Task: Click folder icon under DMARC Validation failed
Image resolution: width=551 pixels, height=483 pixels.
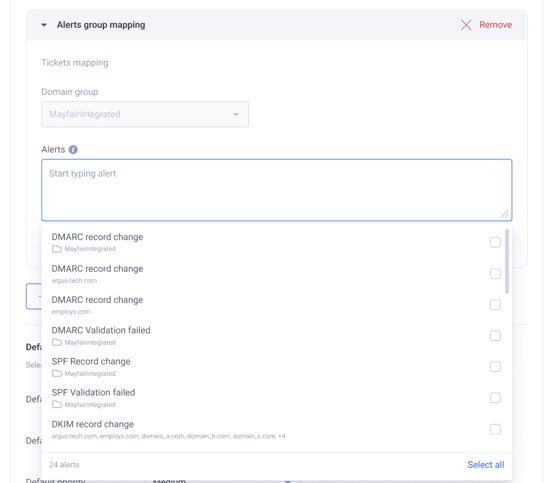Action: coord(57,342)
